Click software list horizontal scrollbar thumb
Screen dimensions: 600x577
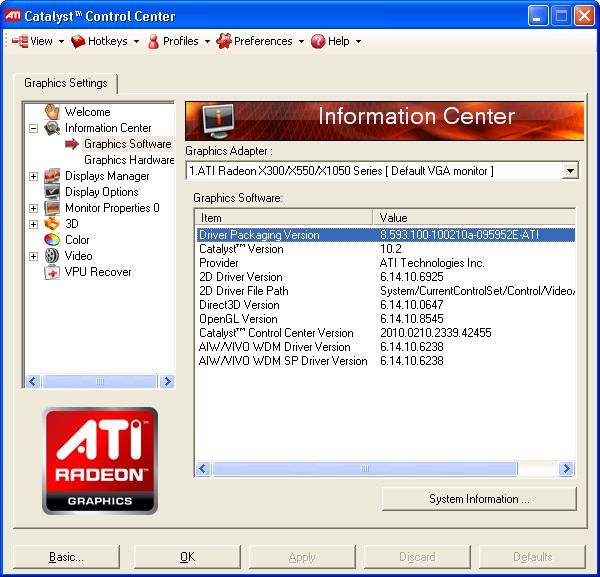[x=365, y=468]
